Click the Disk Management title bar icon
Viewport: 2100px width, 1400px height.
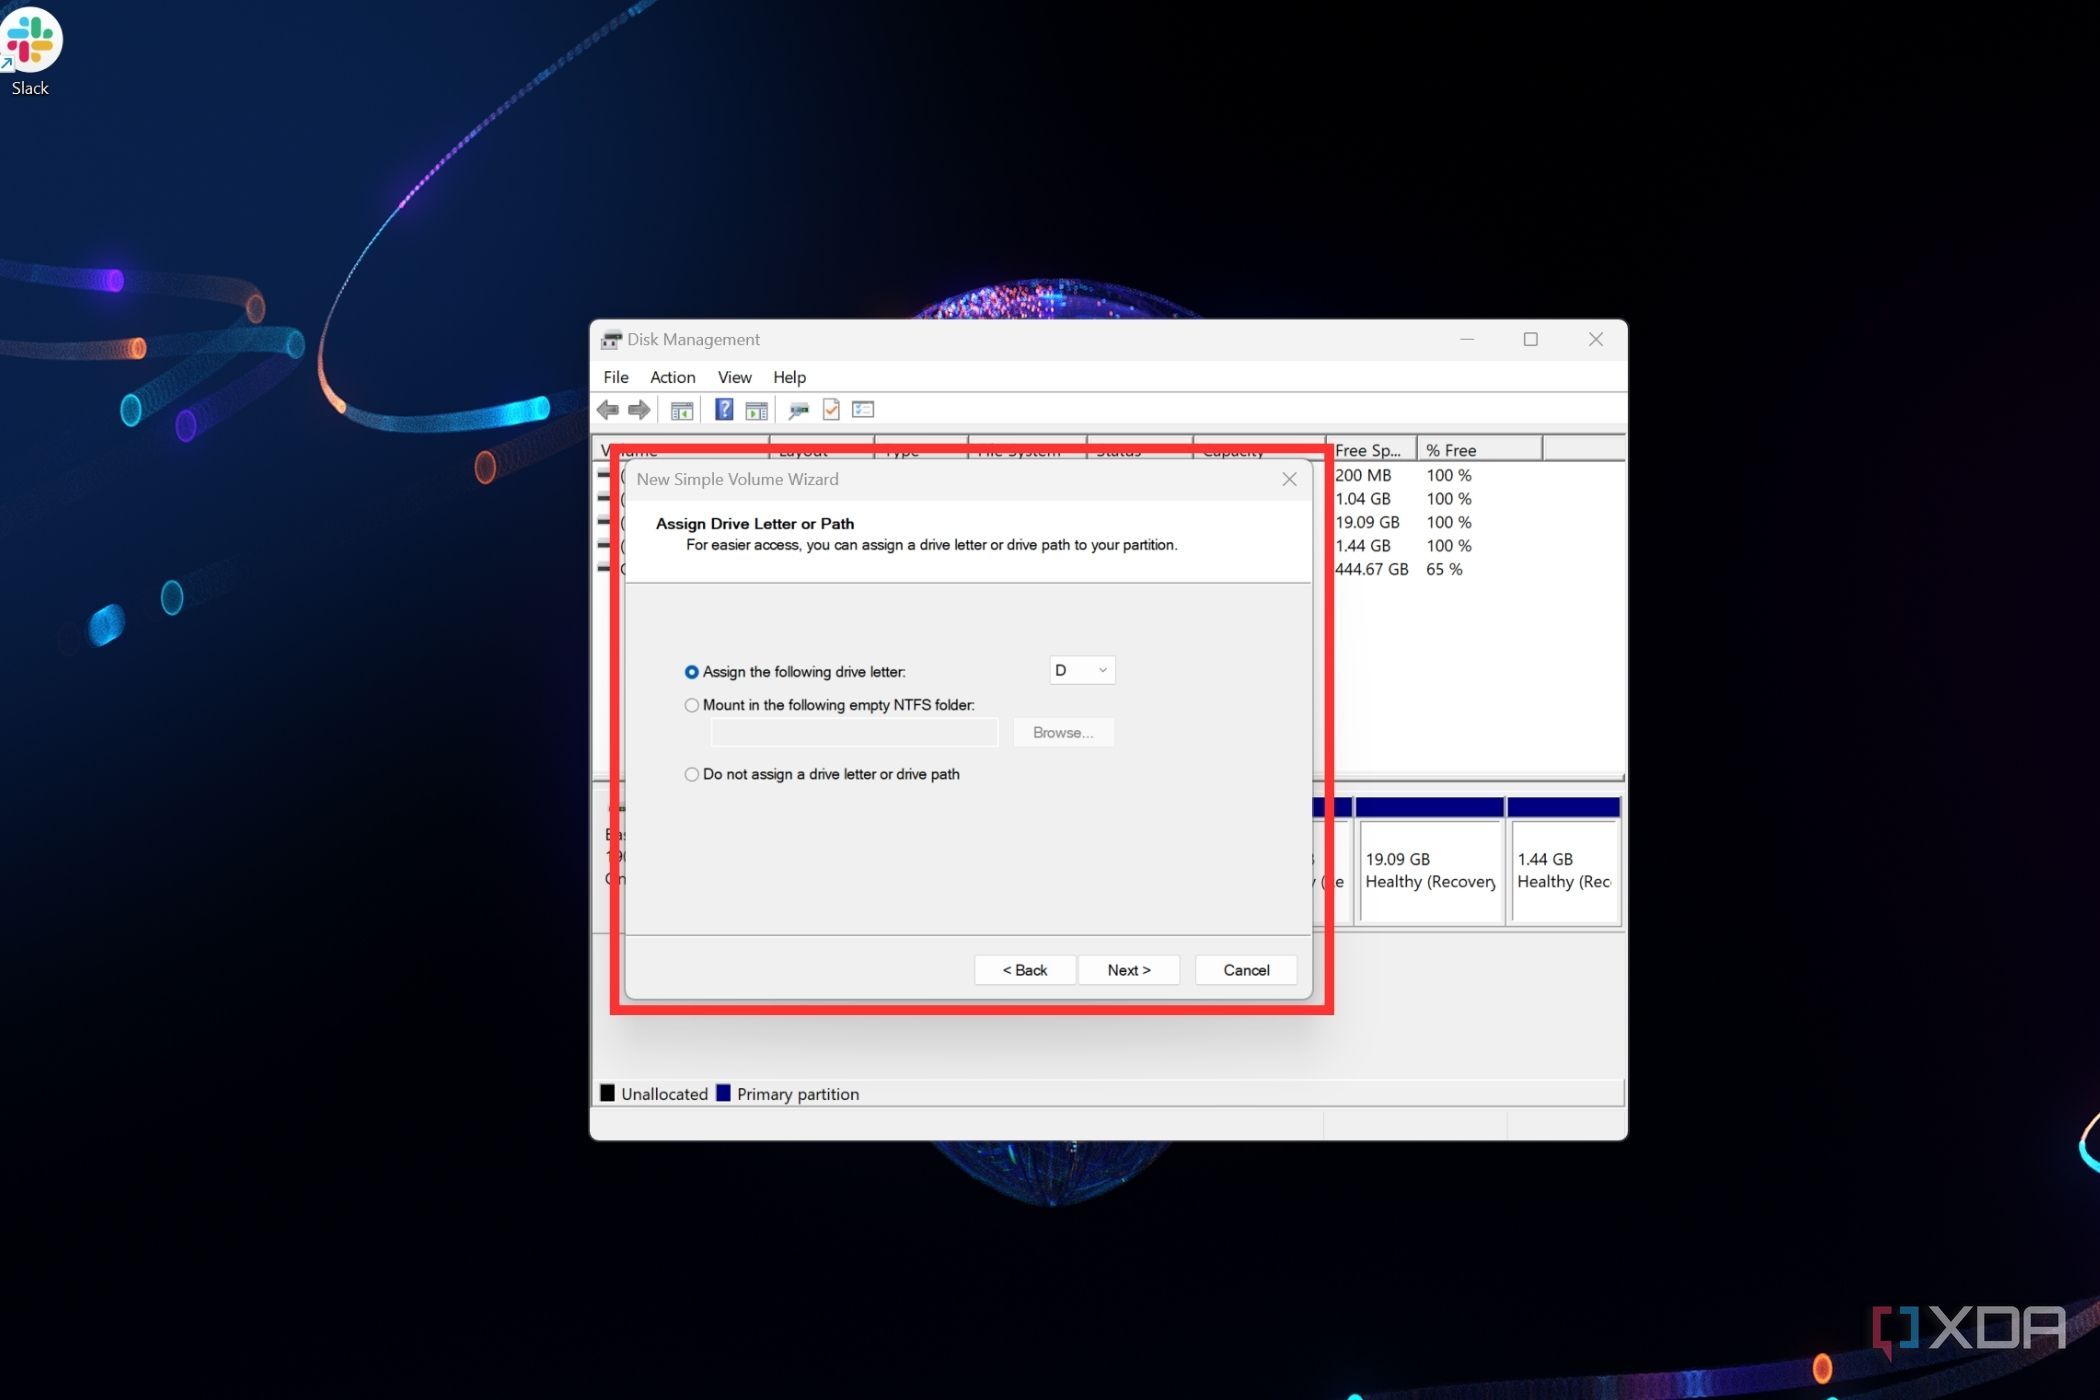point(610,339)
